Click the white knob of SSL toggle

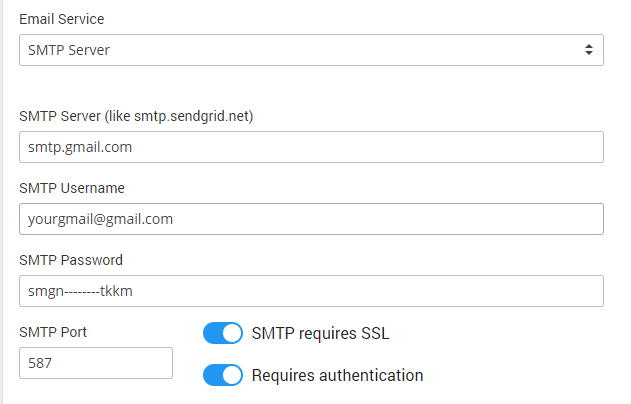pos(232,333)
